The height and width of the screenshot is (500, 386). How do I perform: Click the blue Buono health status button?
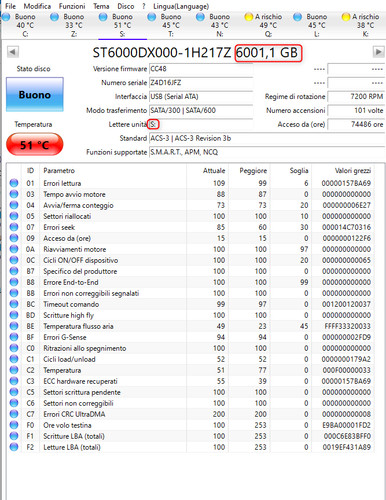pyautogui.click(x=35, y=94)
